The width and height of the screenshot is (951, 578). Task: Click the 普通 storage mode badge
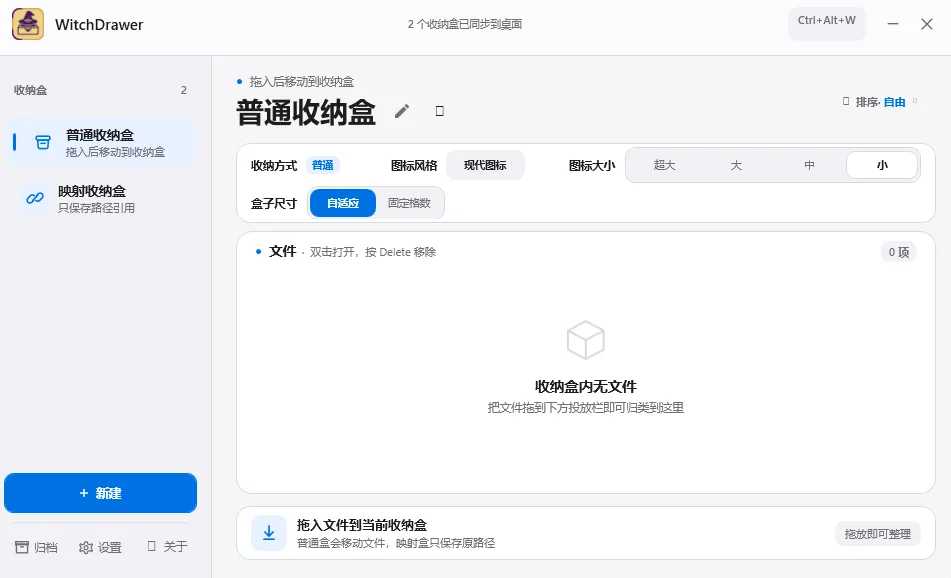323,165
